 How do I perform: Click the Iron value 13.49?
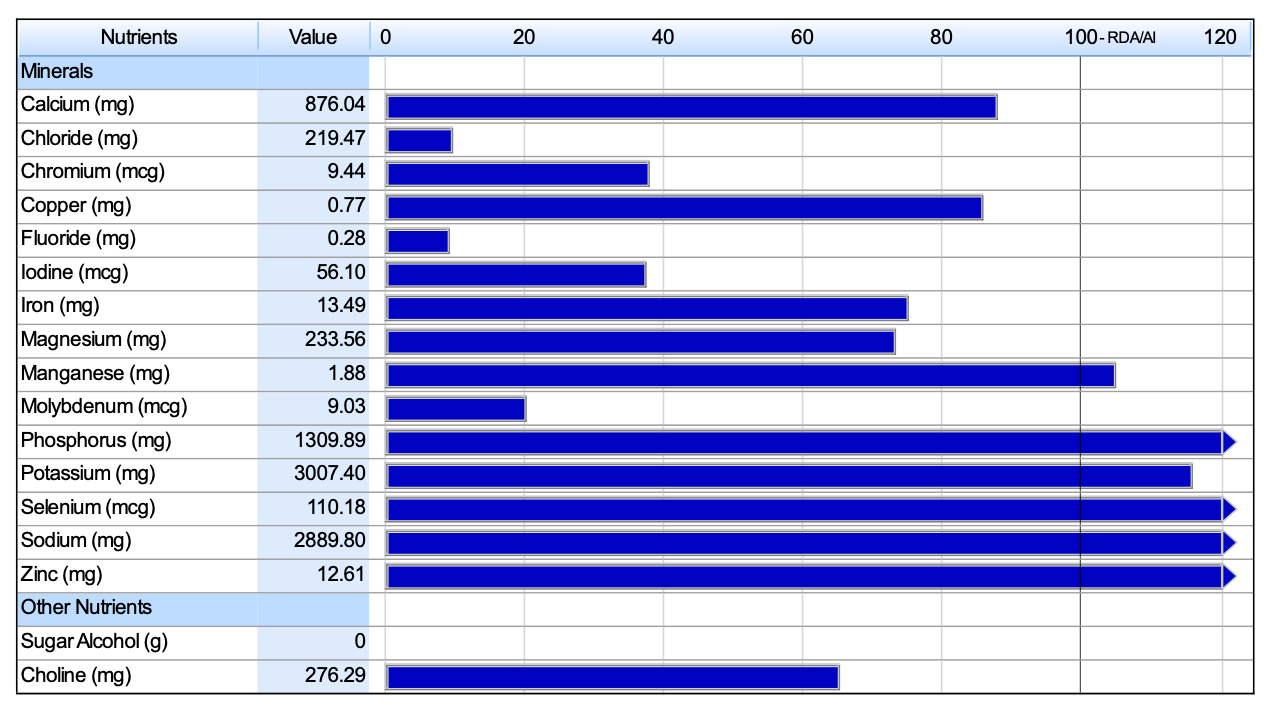coord(342,306)
